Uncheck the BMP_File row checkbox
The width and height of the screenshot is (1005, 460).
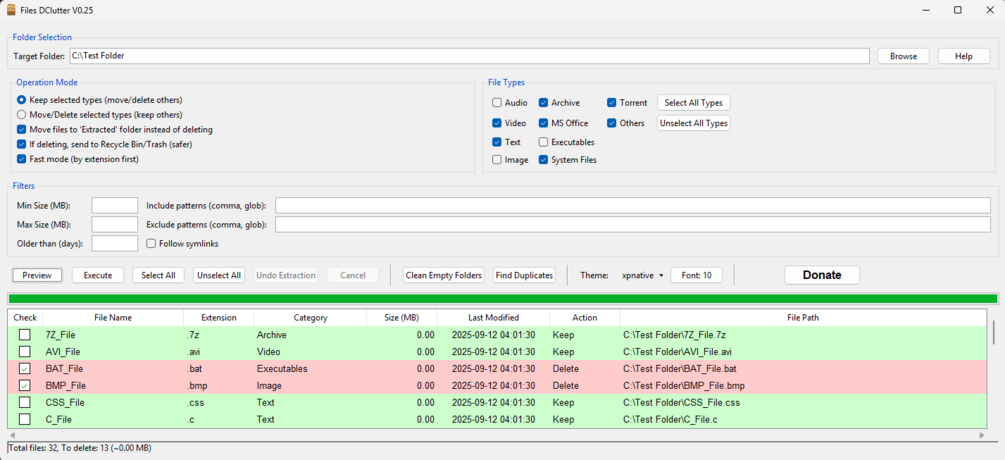(x=24, y=386)
